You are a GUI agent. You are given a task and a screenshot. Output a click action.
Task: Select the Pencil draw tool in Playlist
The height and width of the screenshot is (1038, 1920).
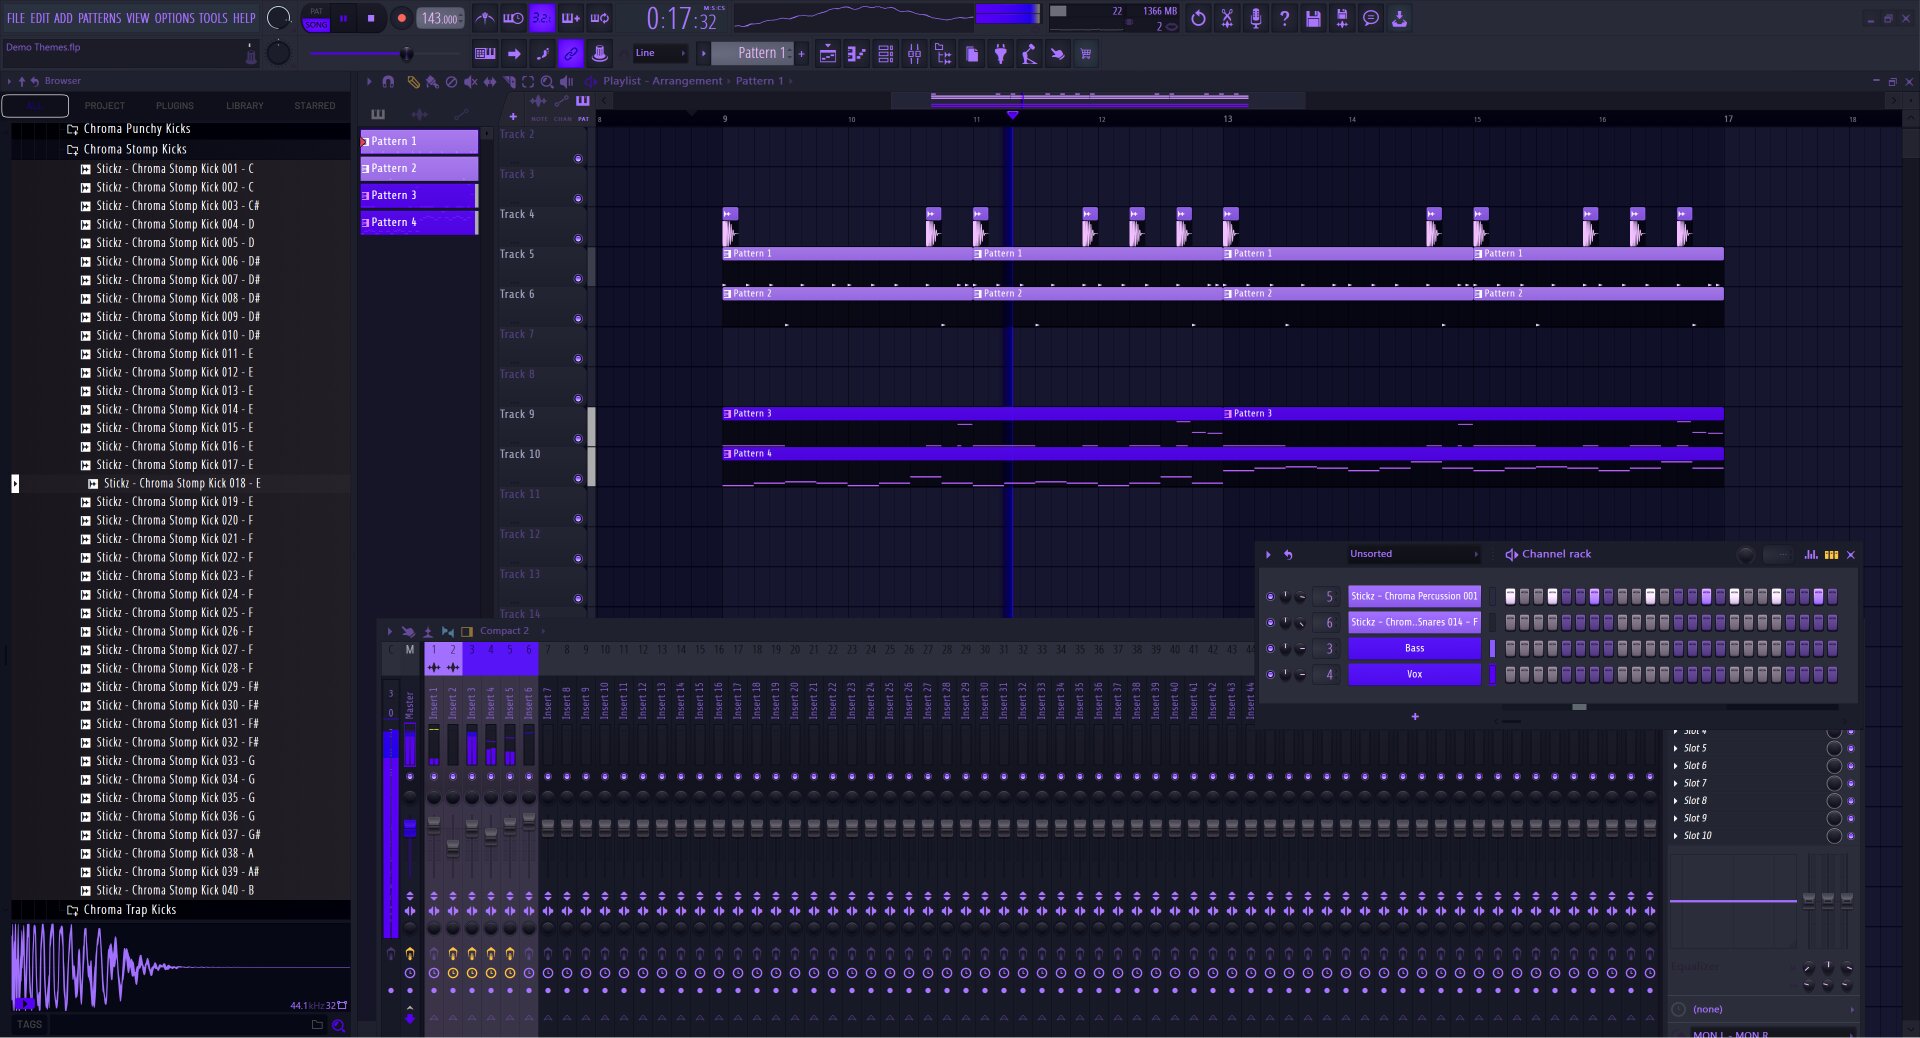(413, 82)
